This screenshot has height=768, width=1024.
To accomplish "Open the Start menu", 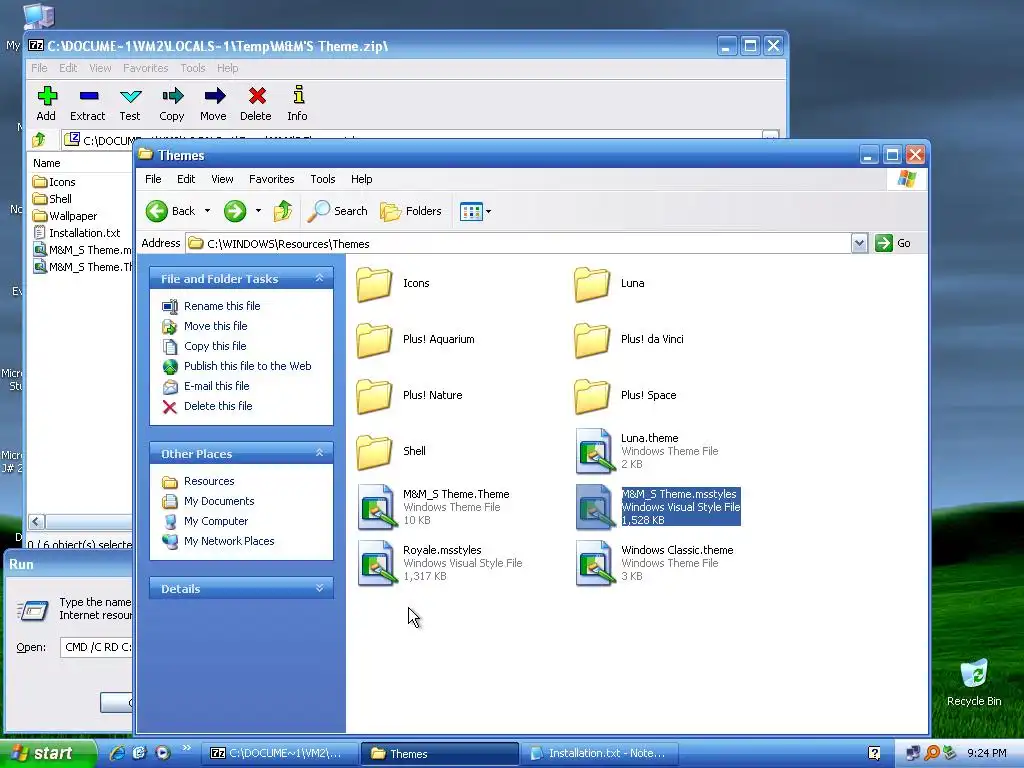I will (47, 754).
